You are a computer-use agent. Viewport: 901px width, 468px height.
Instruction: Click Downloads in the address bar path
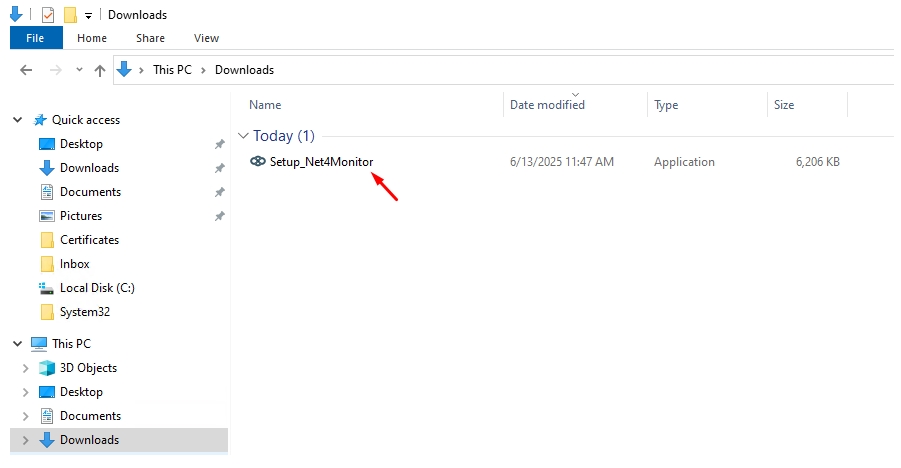[x=244, y=70]
